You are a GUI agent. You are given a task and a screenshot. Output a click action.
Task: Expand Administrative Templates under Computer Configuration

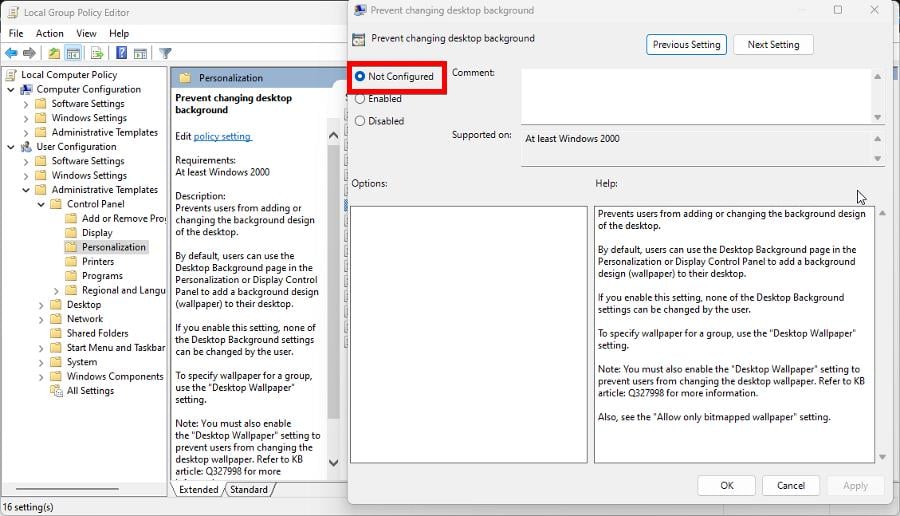point(26,133)
